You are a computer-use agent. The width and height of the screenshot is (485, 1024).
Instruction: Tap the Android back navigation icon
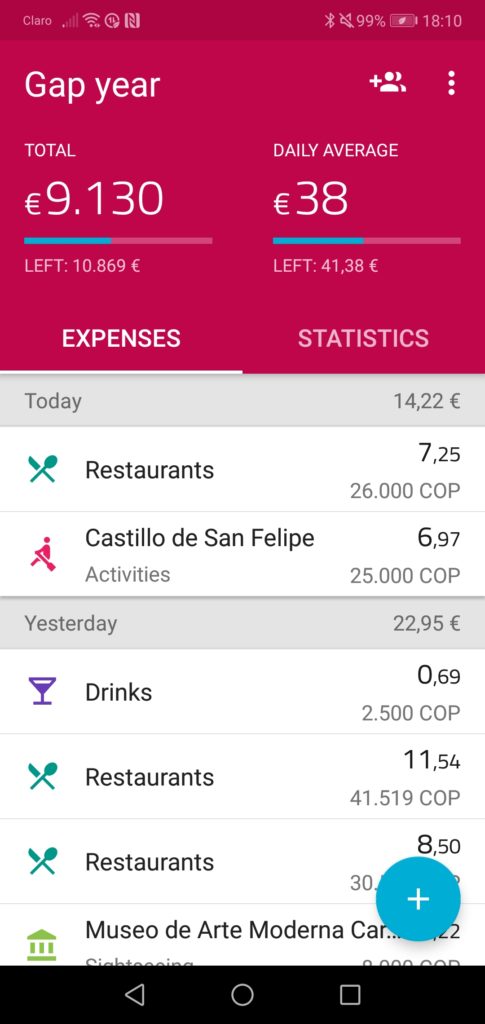tap(134, 995)
